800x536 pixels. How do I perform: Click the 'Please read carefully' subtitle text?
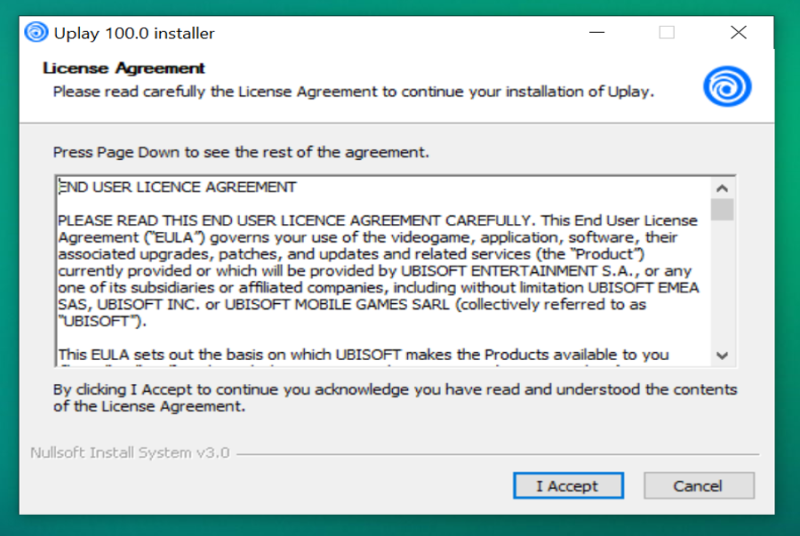click(354, 92)
